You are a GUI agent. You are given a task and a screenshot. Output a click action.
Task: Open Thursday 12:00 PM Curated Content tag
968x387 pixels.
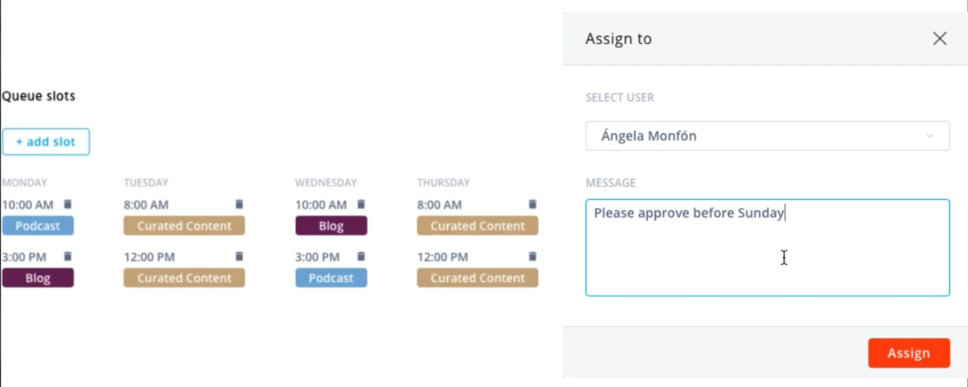(477, 278)
